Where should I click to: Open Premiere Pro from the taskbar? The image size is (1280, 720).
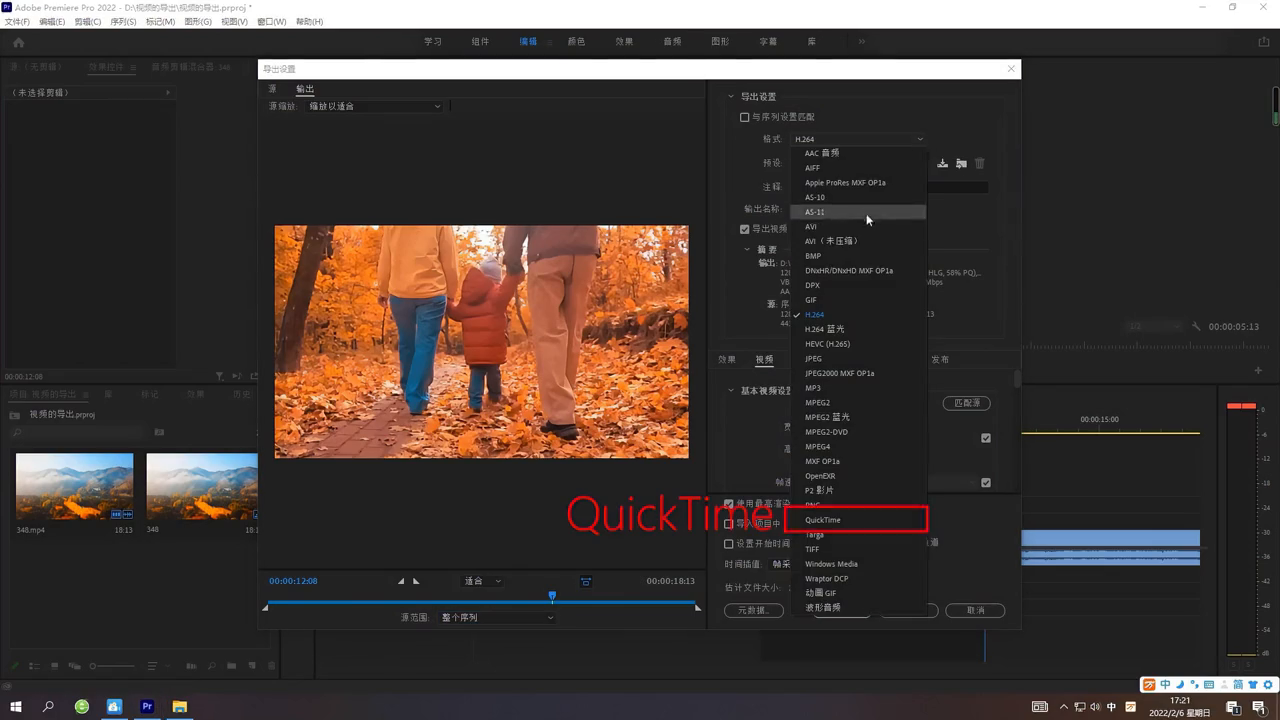pos(146,706)
